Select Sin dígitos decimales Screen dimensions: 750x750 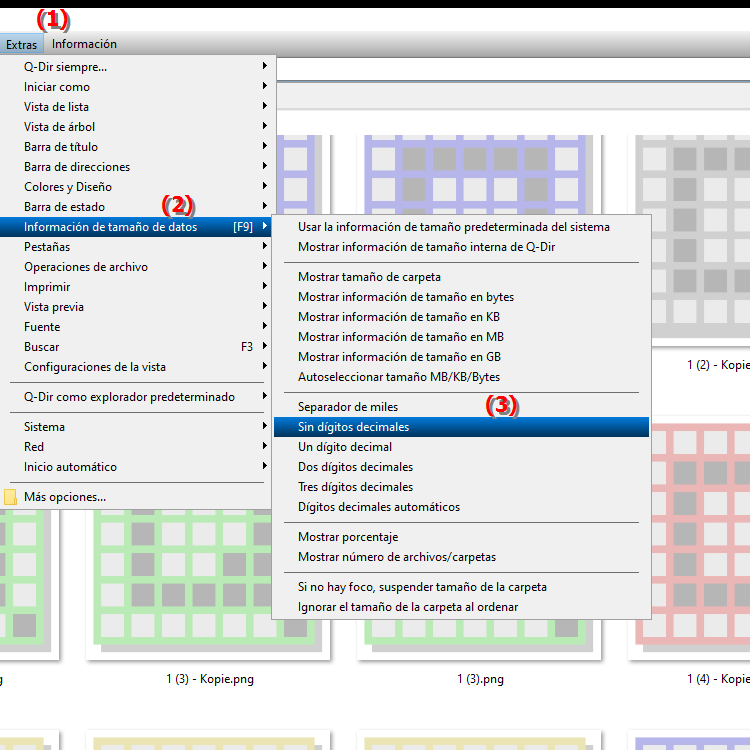[x=461, y=427]
